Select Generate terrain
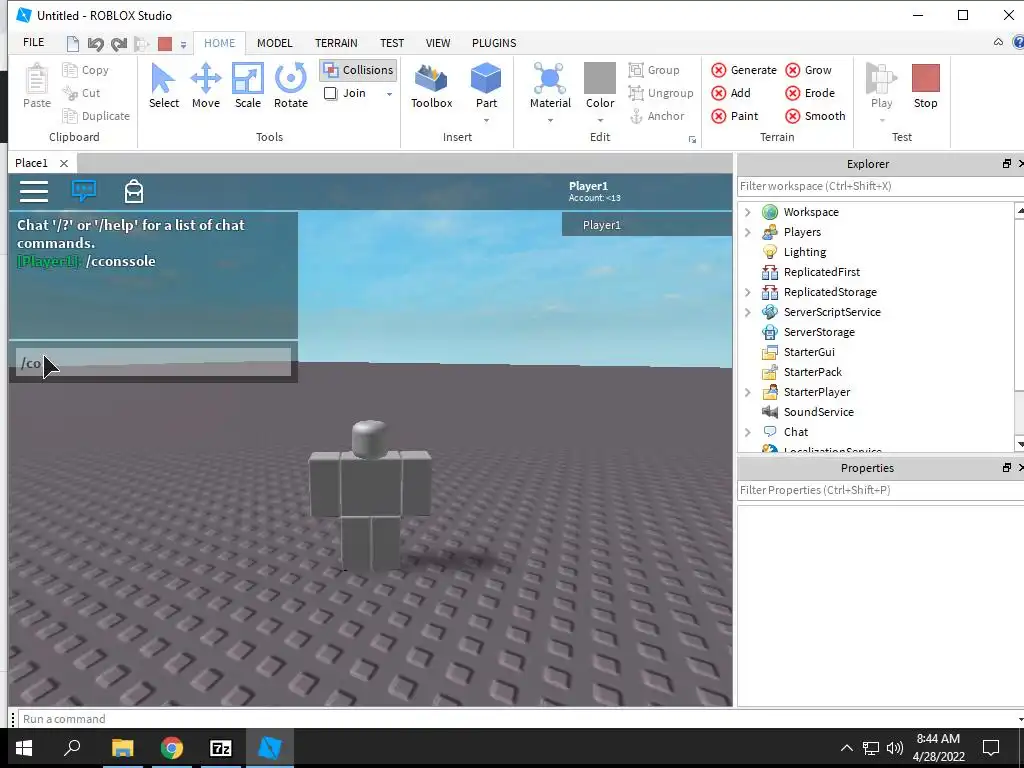 pyautogui.click(x=744, y=70)
